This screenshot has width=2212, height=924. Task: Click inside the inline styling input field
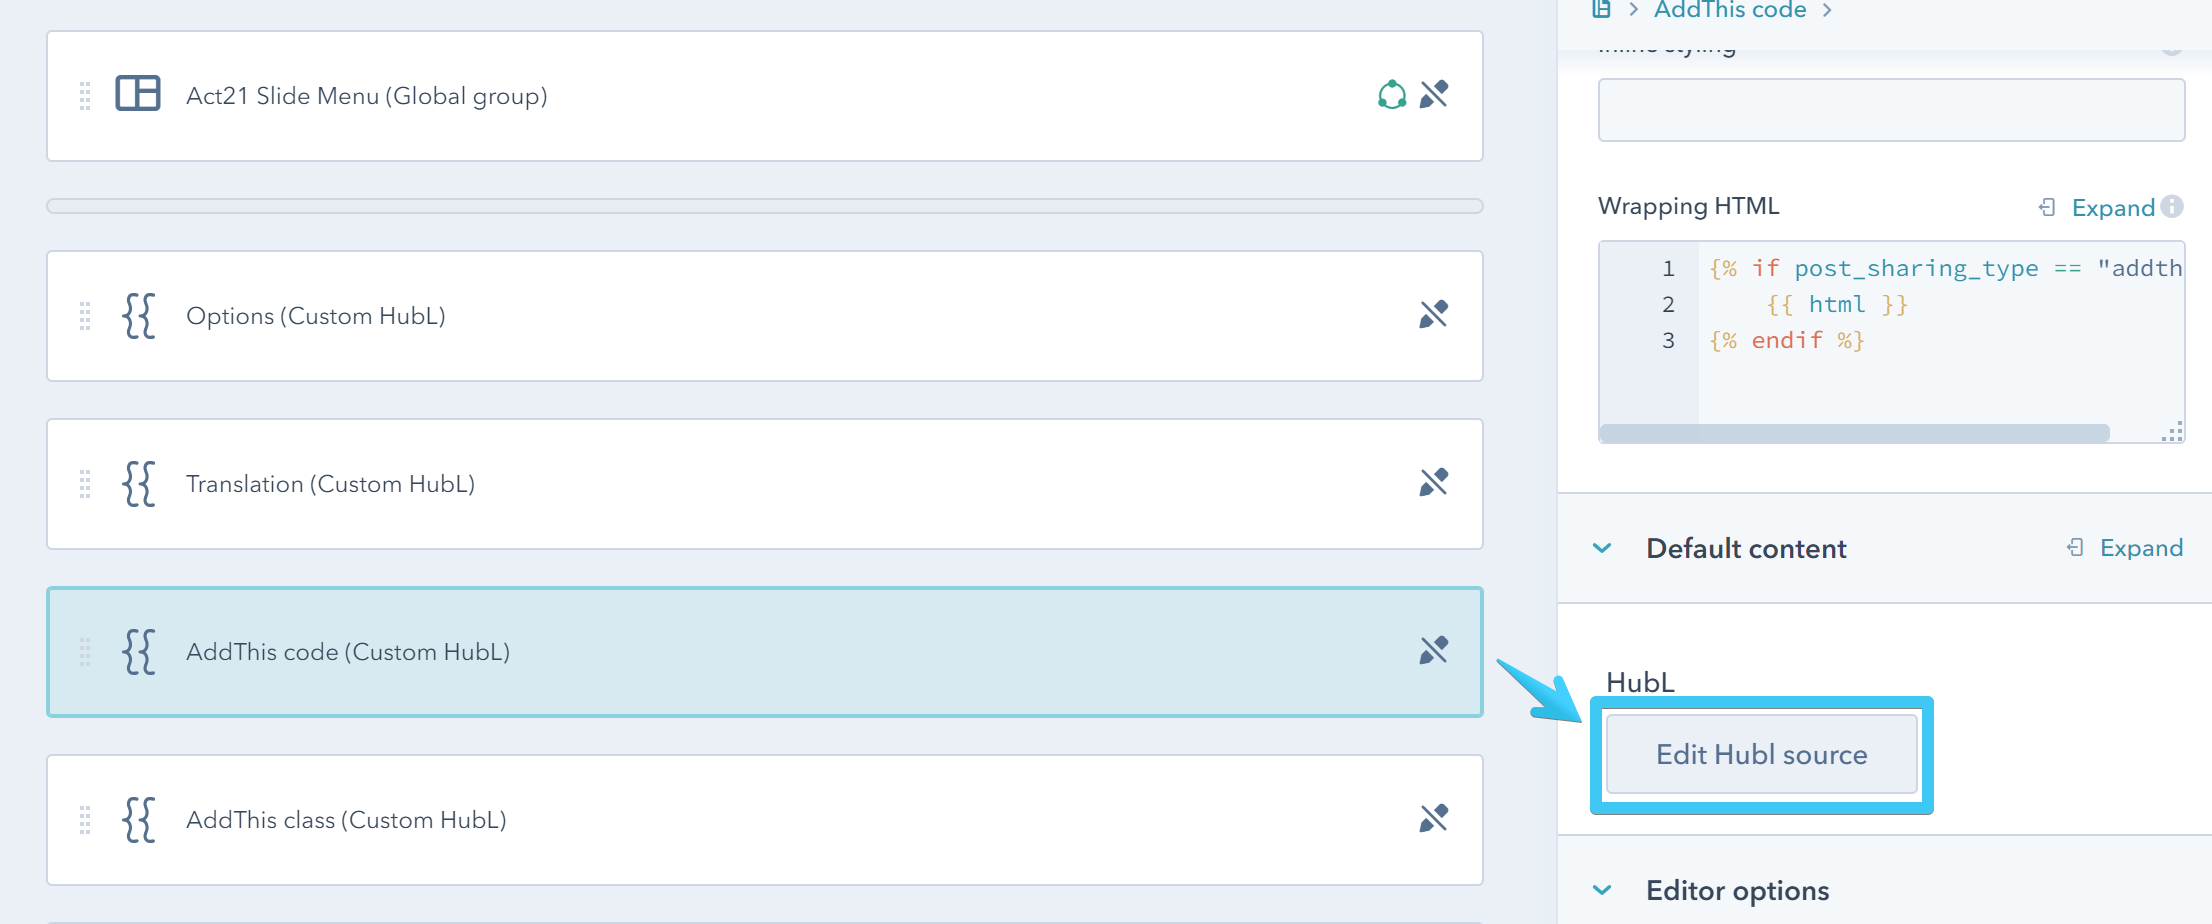pos(1890,110)
